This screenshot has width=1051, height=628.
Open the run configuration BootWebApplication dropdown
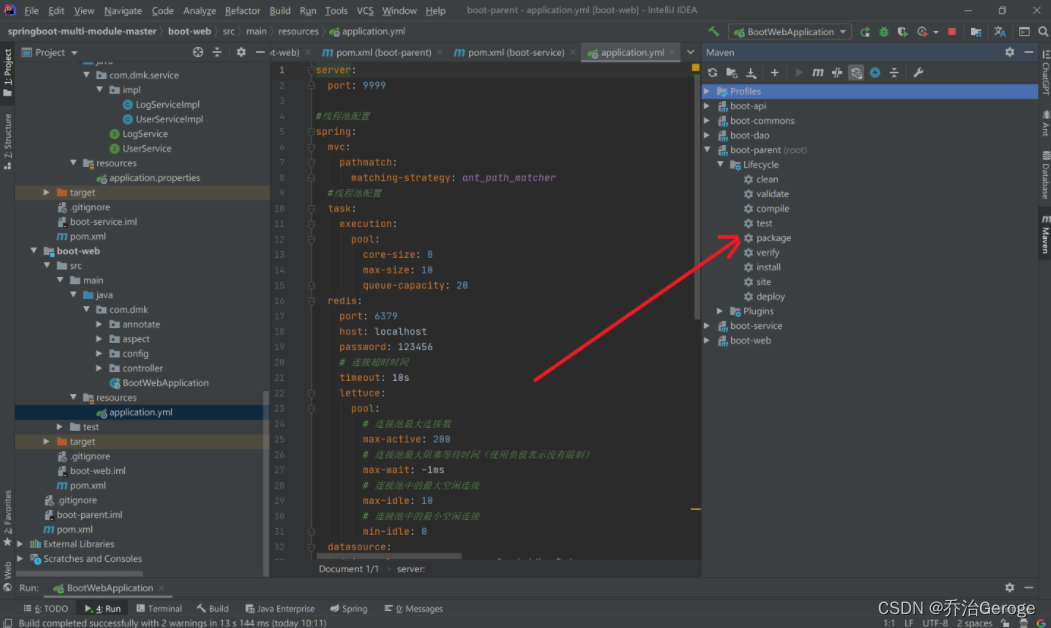click(790, 32)
